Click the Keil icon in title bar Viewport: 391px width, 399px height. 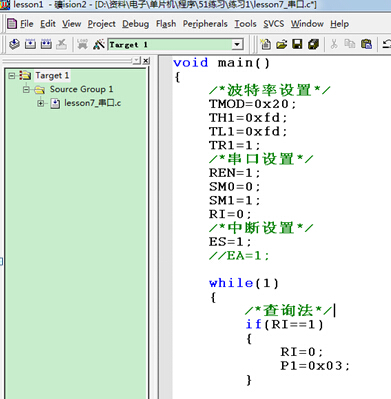coord(5,5)
